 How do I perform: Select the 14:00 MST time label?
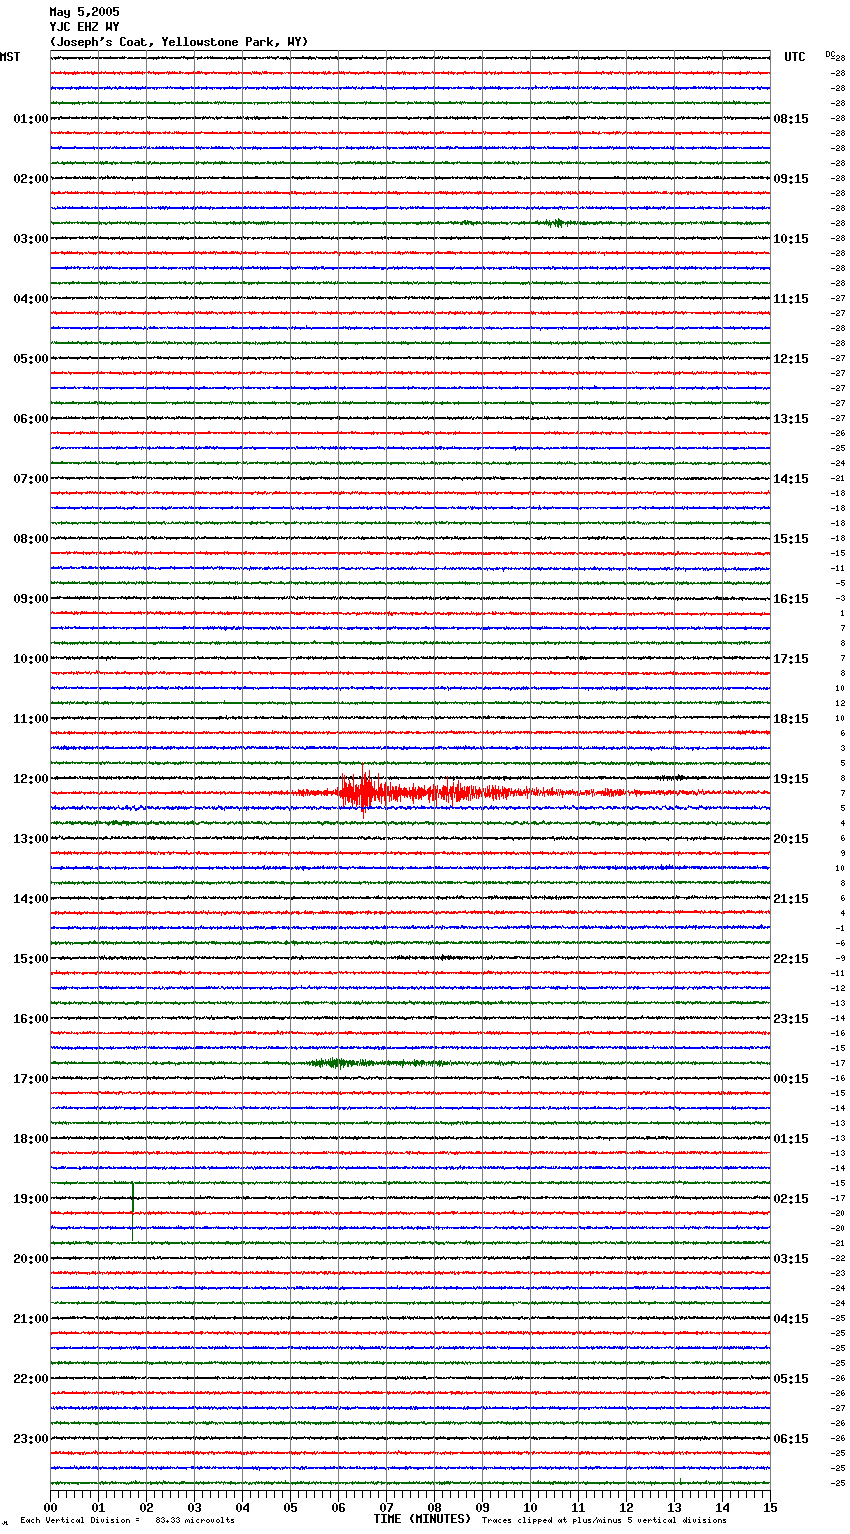(31, 899)
